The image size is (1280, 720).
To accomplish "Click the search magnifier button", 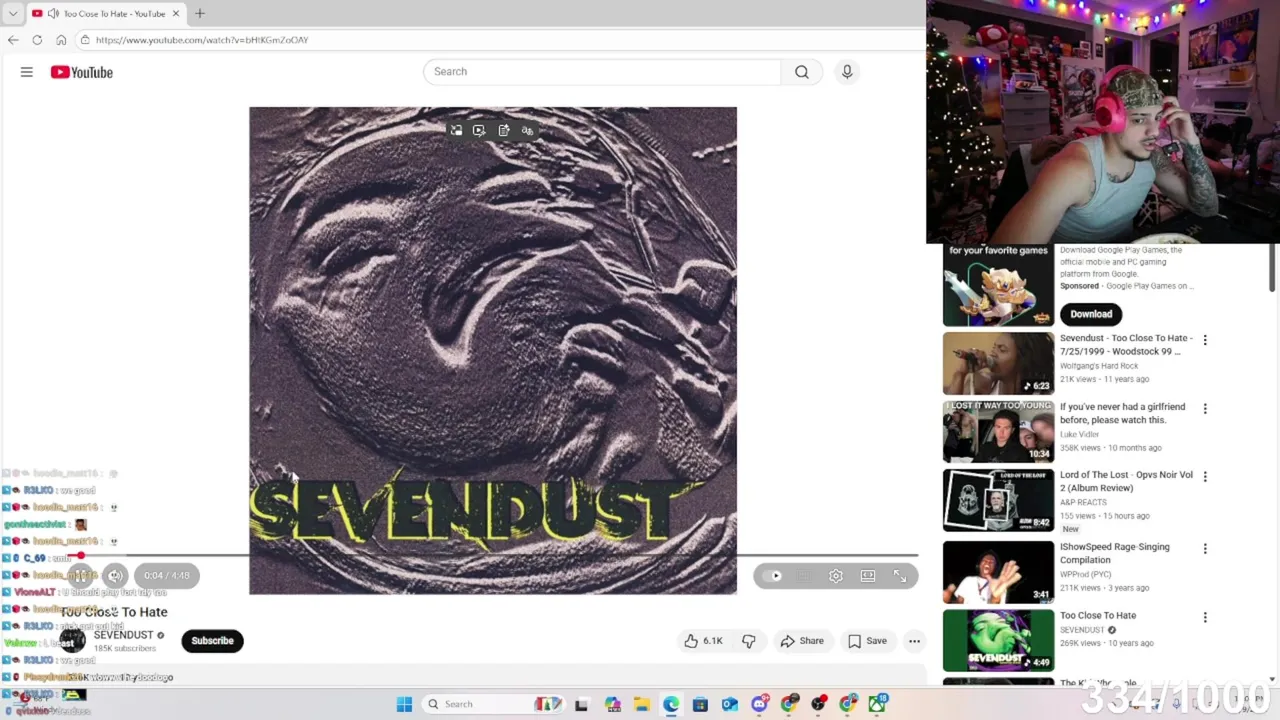I will click(802, 72).
